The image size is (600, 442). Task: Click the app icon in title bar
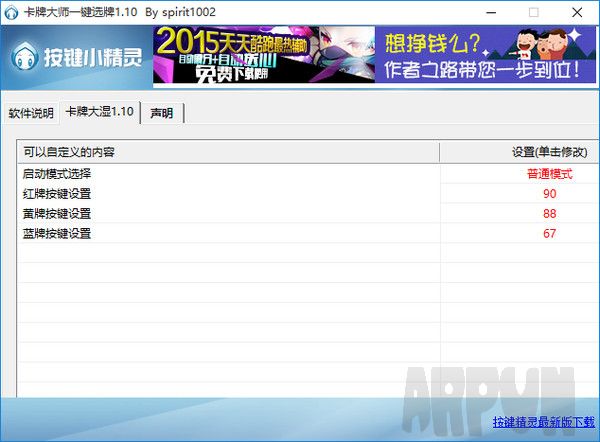tap(11, 13)
